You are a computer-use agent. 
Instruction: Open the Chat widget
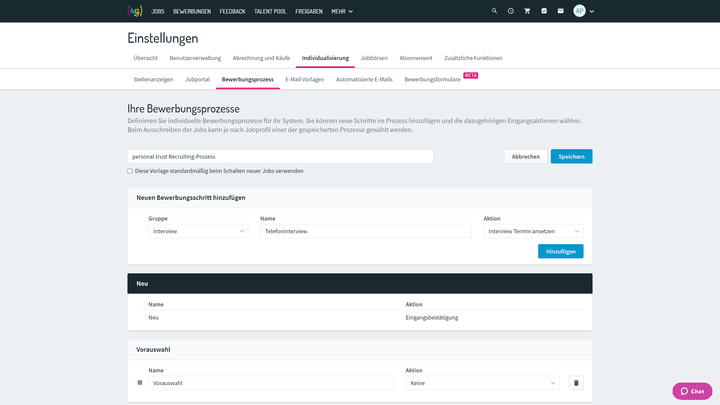(x=692, y=391)
